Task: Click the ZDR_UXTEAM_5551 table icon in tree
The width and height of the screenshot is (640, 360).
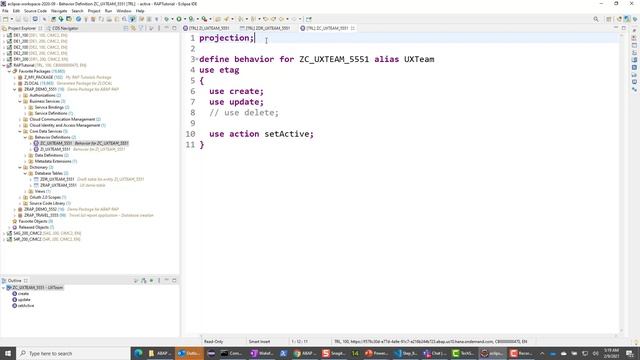Action: 36,179
